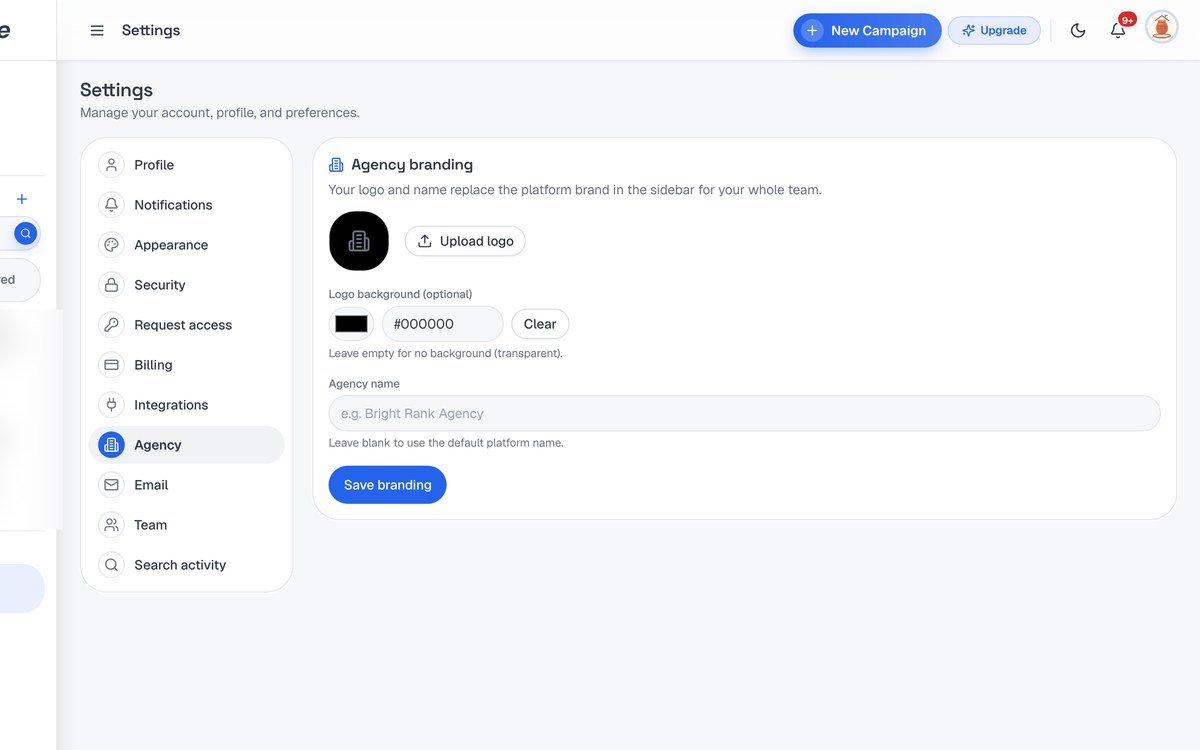This screenshot has width=1200, height=750.
Task: Open Email settings
Action: (187, 485)
